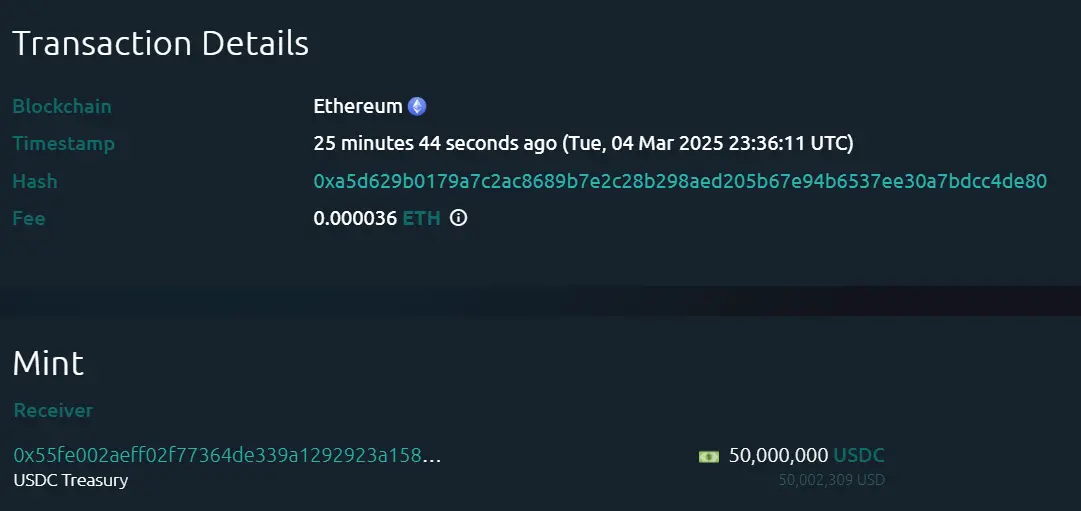Image resolution: width=1081 pixels, height=511 pixels.
Task: Click the Blockchain field label
Action: point(62,106)
